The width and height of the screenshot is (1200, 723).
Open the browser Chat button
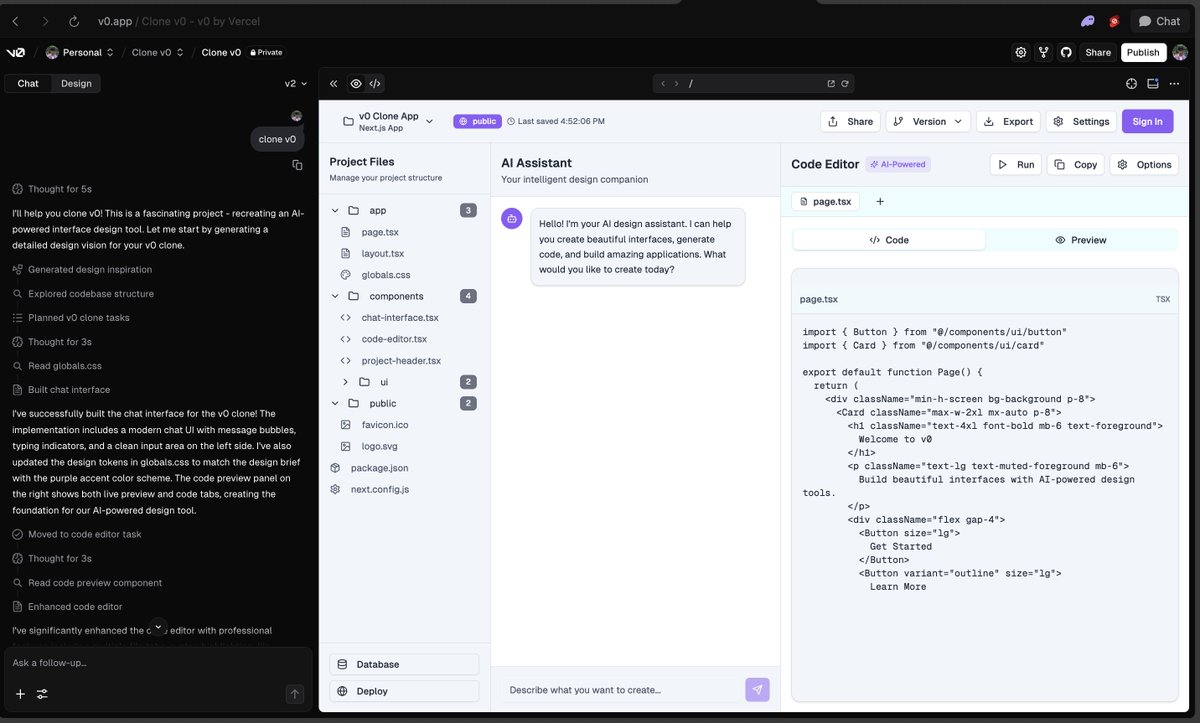[x=1160, y=21]
